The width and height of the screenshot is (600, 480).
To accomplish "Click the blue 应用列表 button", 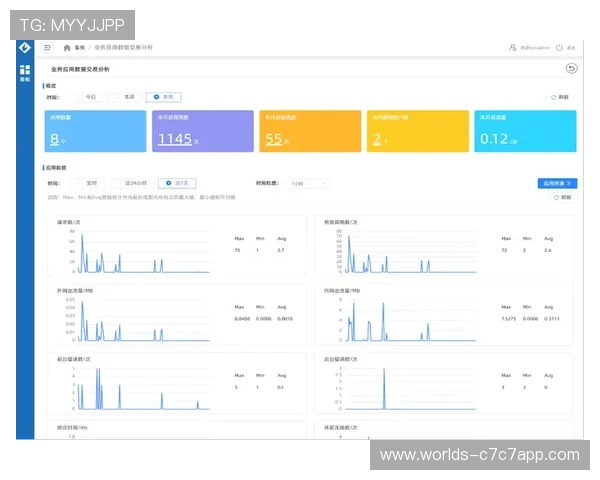I will pos(556,184).
